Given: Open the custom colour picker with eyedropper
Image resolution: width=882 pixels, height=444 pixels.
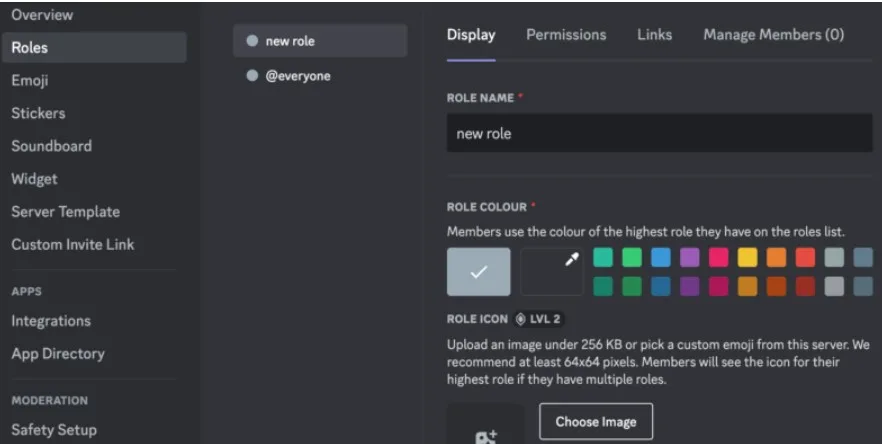Looking at the screenshot, I should 552,272.
